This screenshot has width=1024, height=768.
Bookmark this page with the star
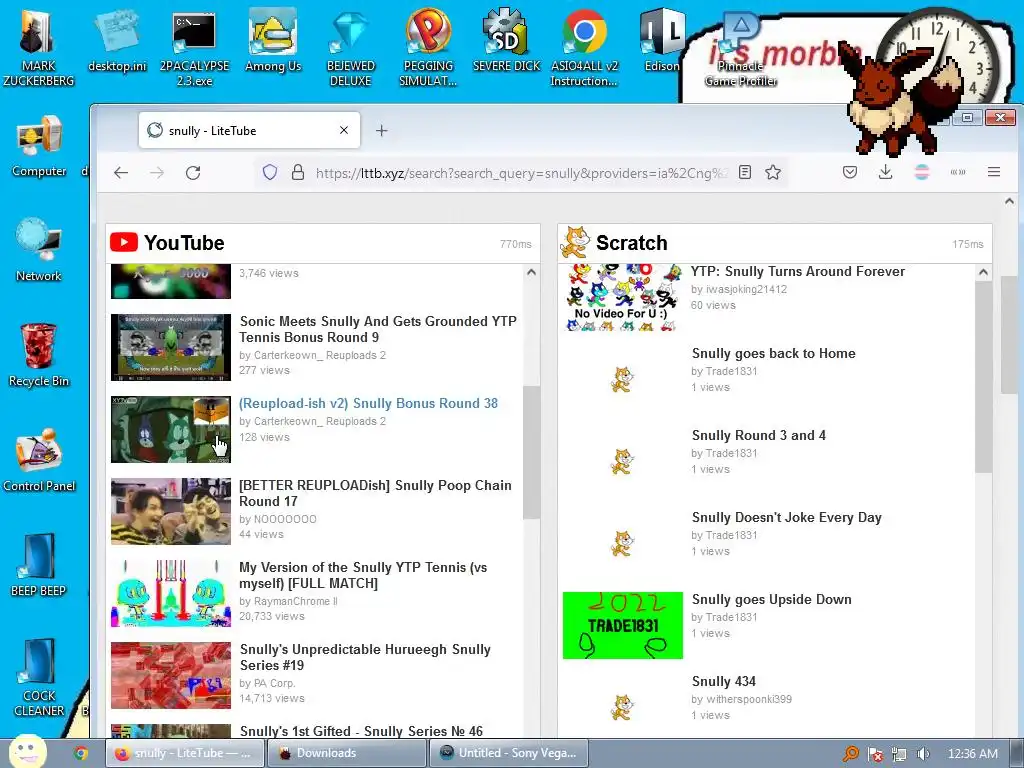pyautogui.click(x=773, y=172)
